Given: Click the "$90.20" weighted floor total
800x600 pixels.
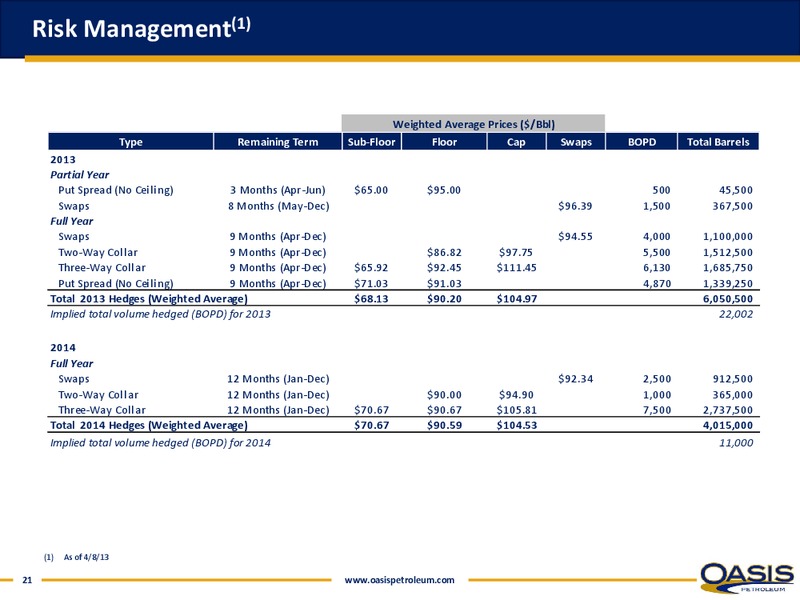Looking at the screenshot, I should coord(444,299).
